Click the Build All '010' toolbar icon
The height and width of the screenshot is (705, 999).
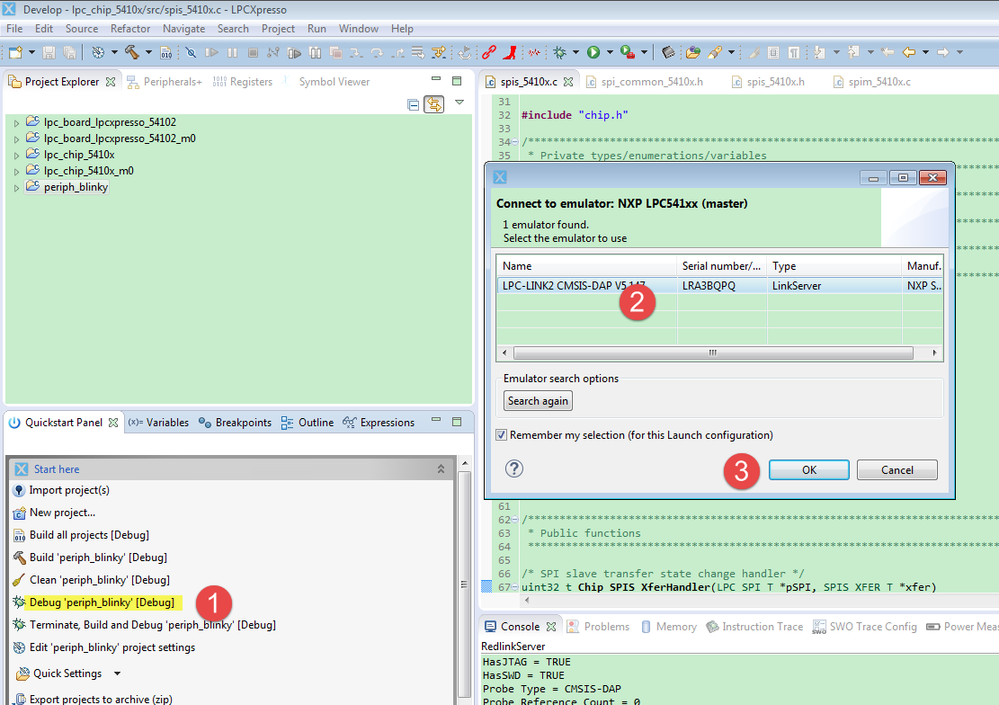point(166,52)
